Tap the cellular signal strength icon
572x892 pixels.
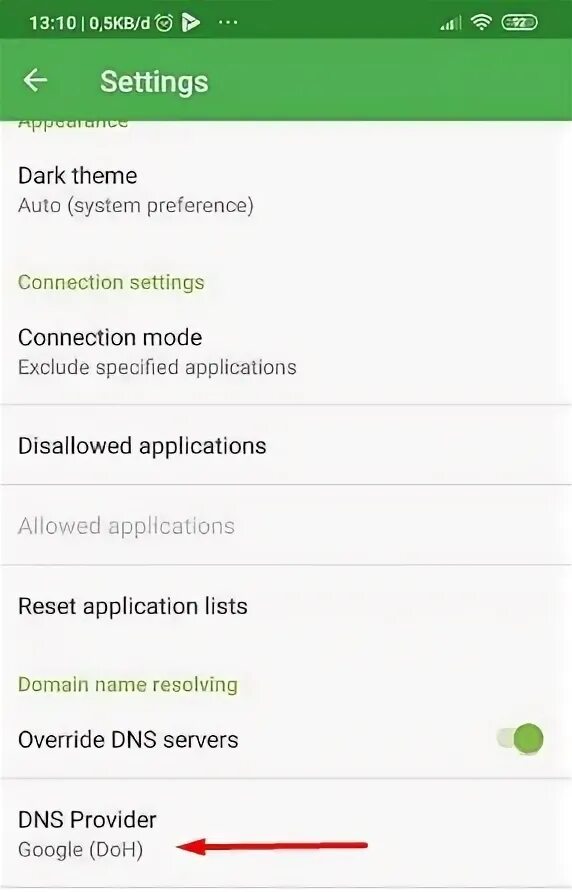451,23
